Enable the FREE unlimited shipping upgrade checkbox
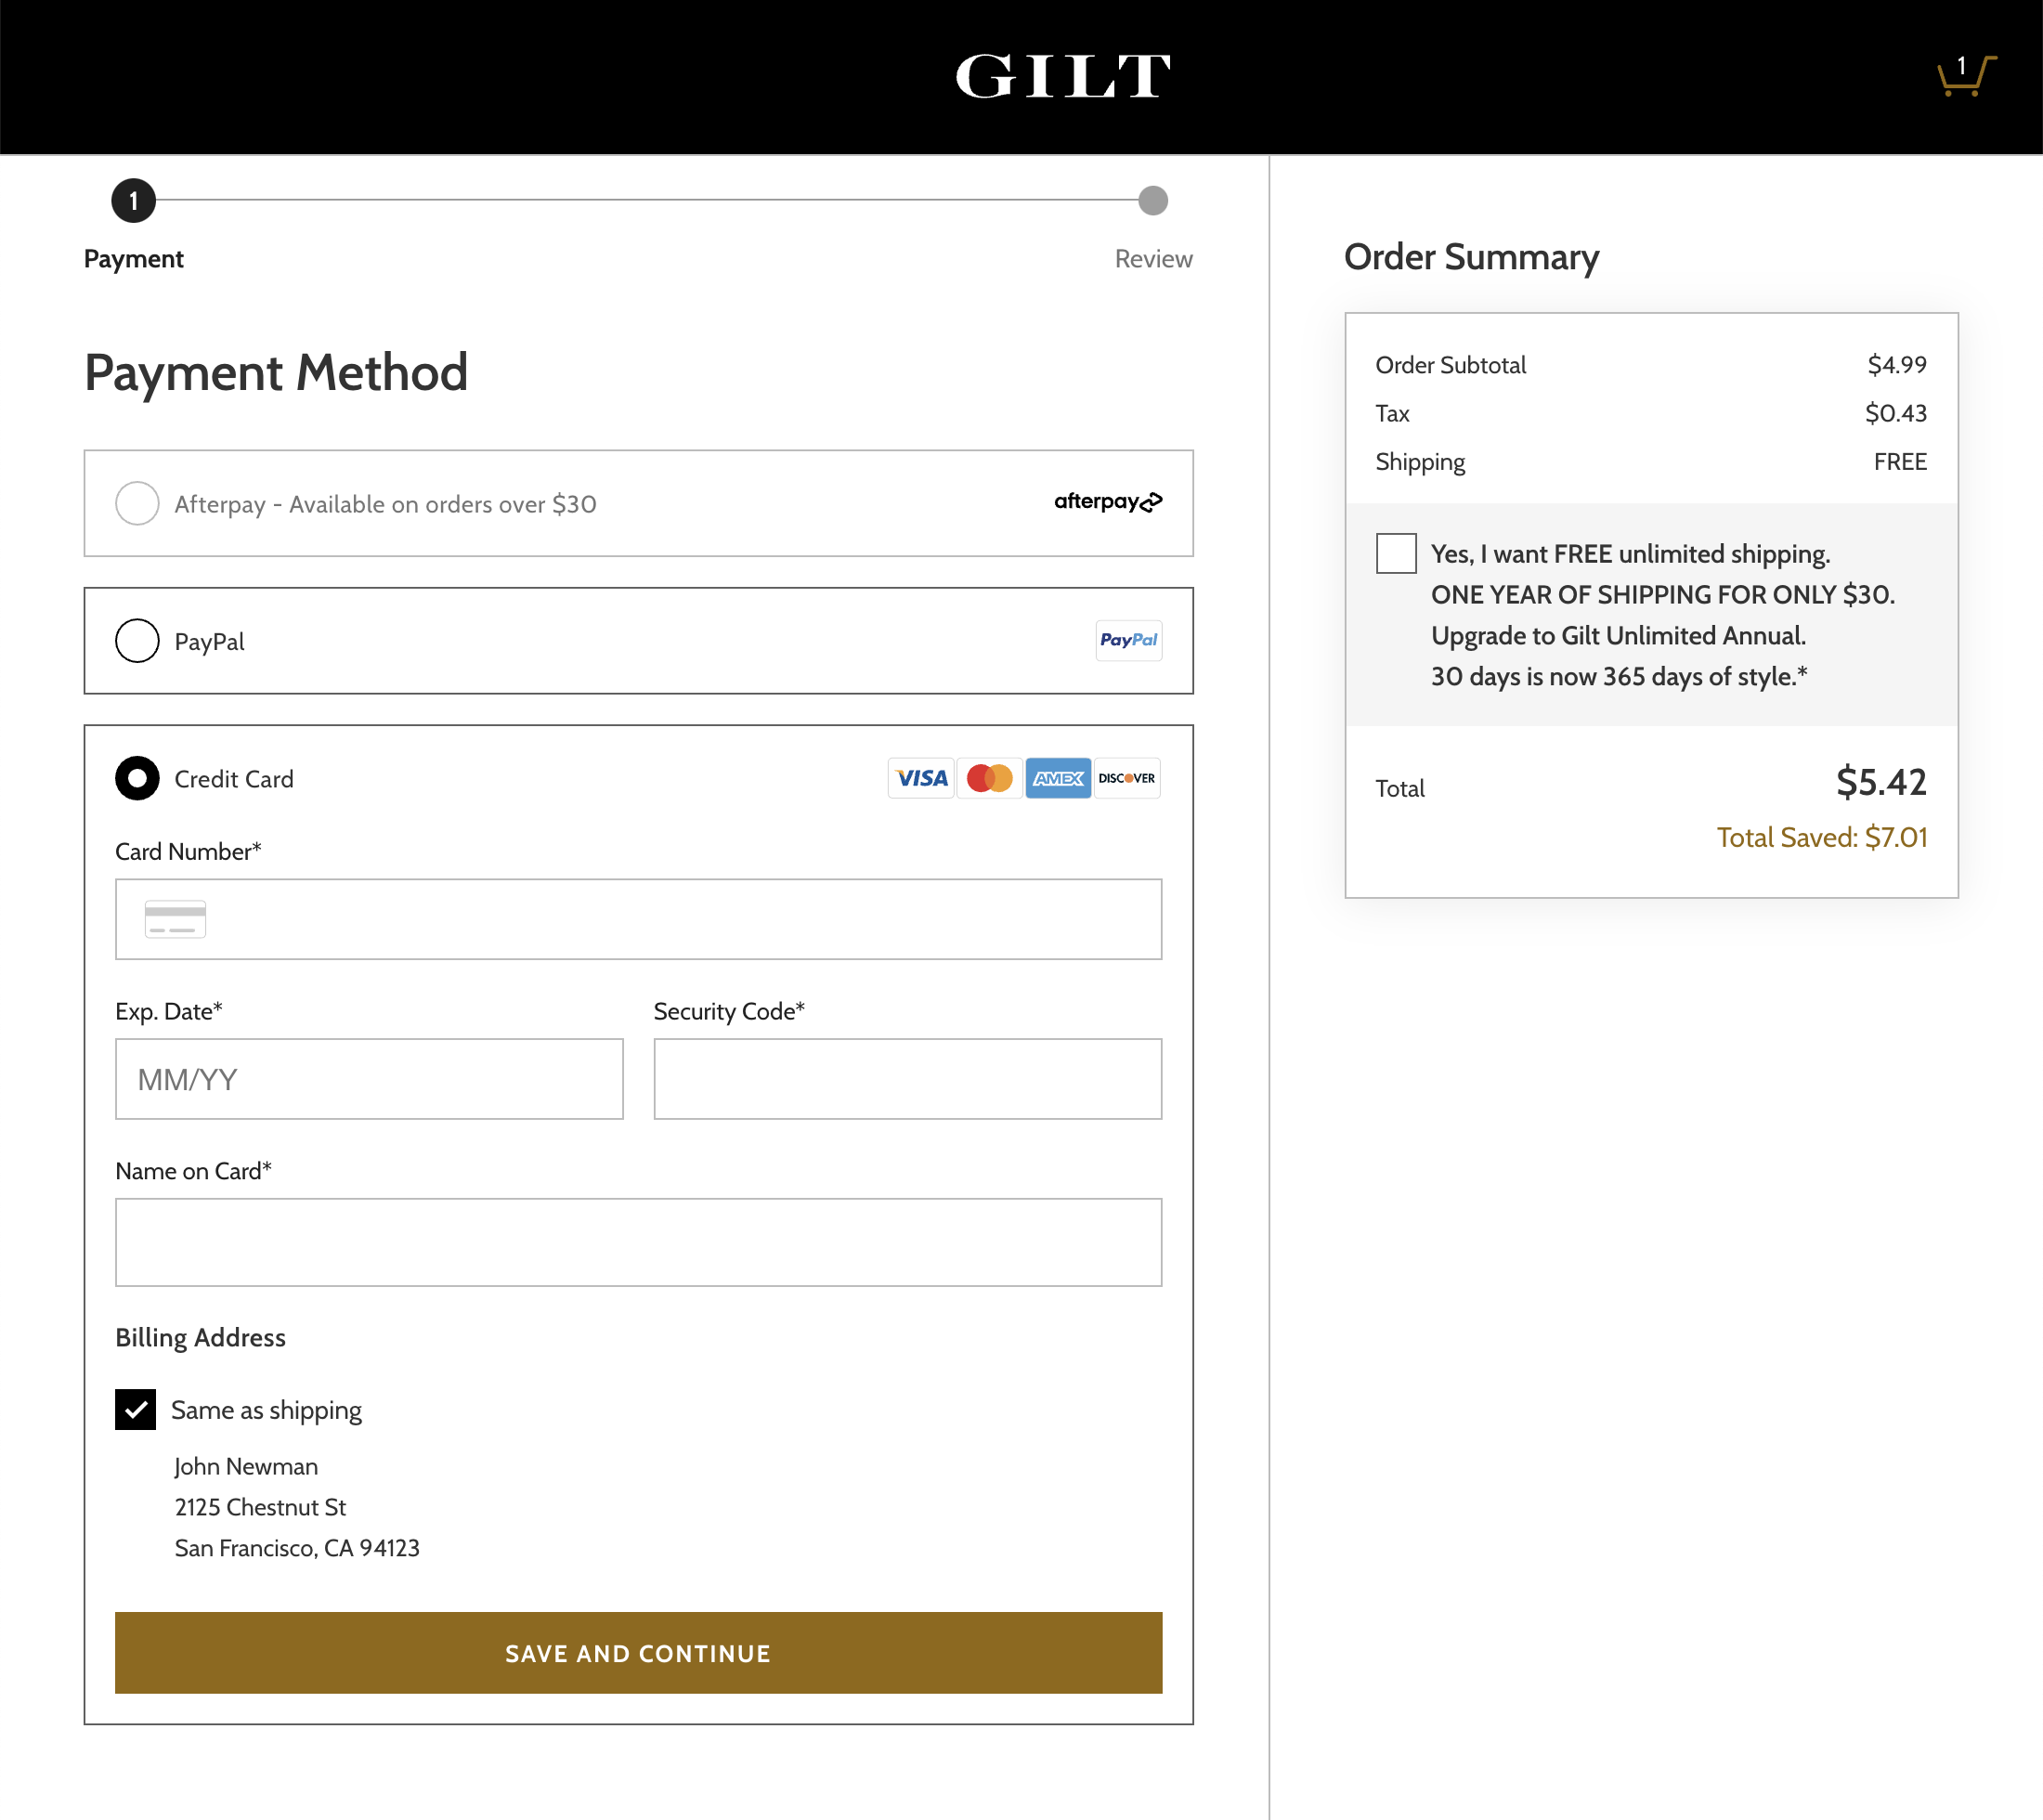This screenshot has width=2043, height=1820. 1395,553
